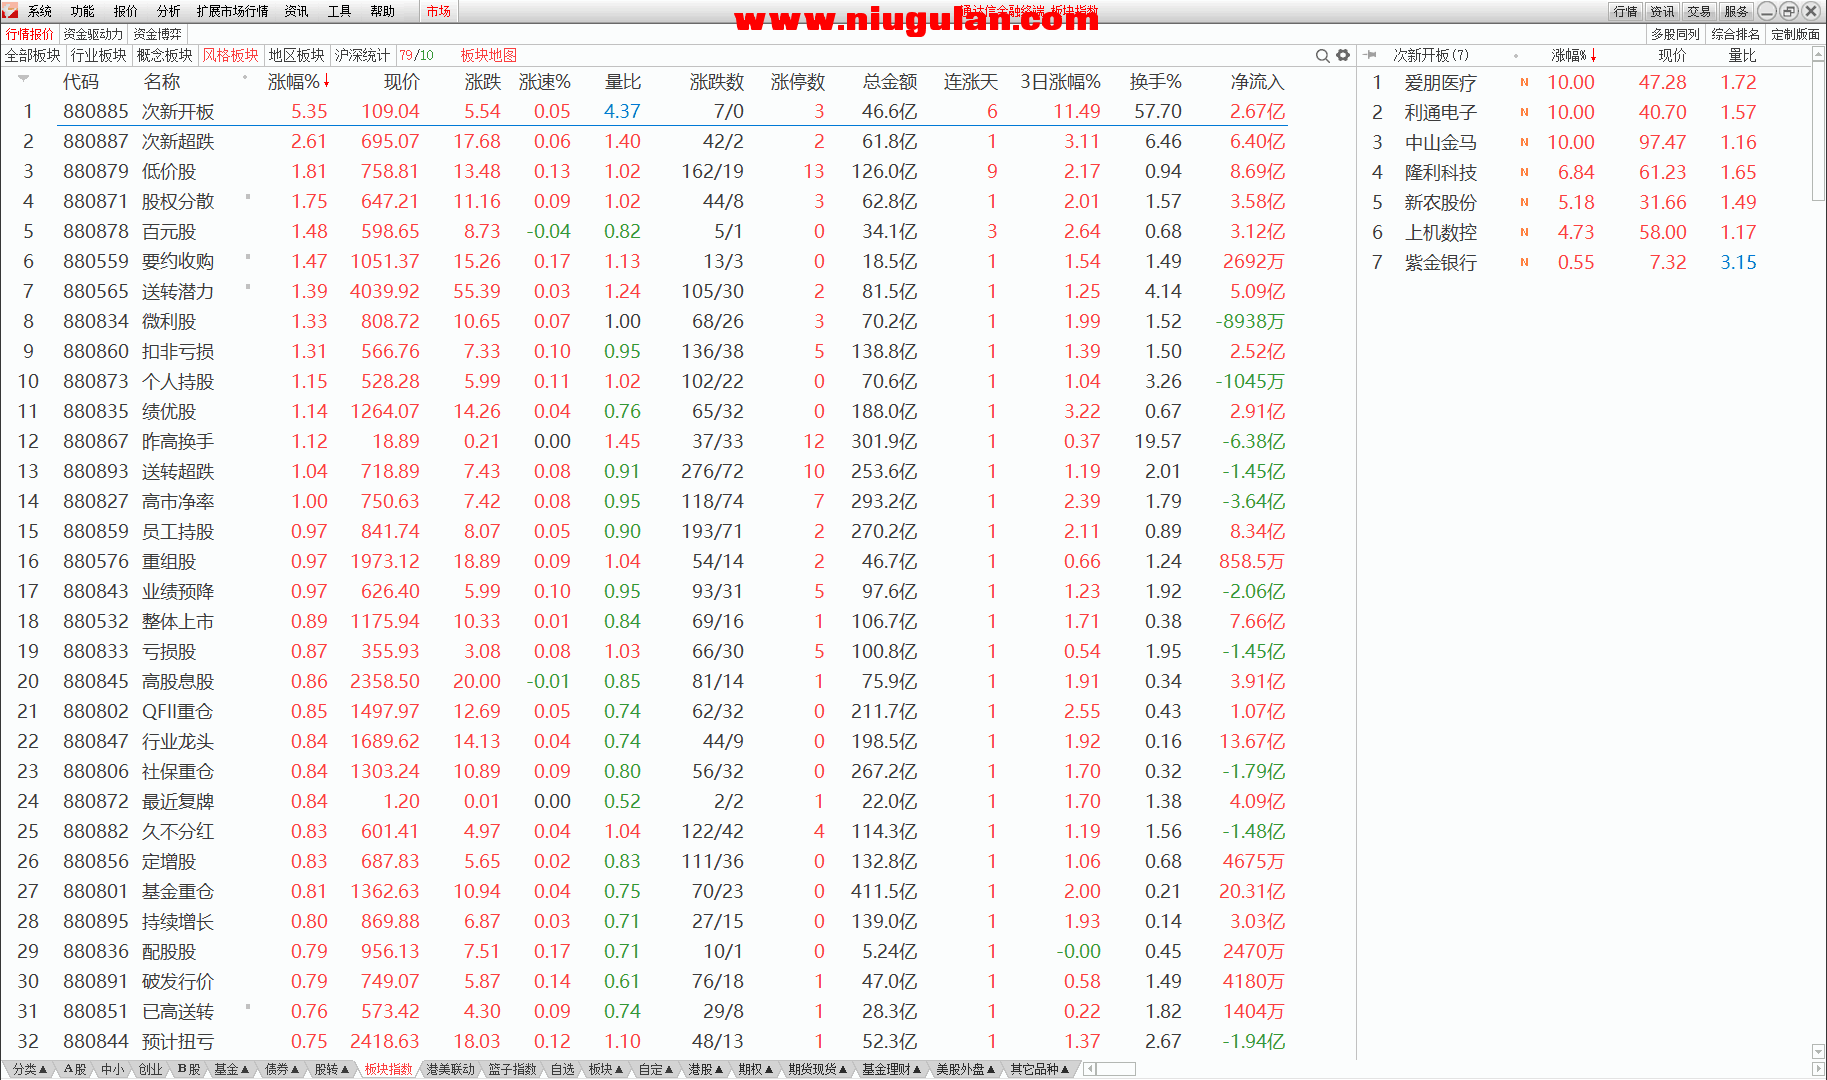Viewport: 1827px width, 1080px height.
Task: Sort by the 3日涨幅% column header
Action: pyautogui.click(x=1060, y=82)
